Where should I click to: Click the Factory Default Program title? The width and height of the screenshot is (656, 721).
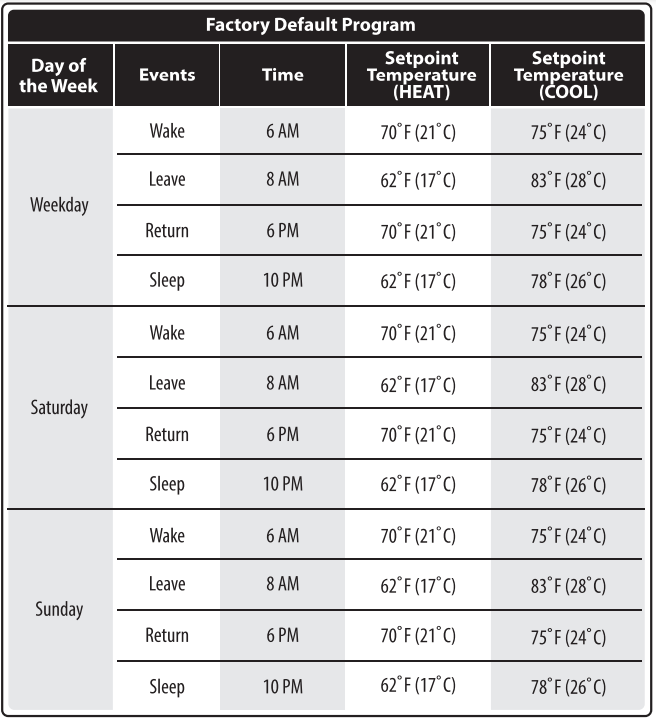310,25
